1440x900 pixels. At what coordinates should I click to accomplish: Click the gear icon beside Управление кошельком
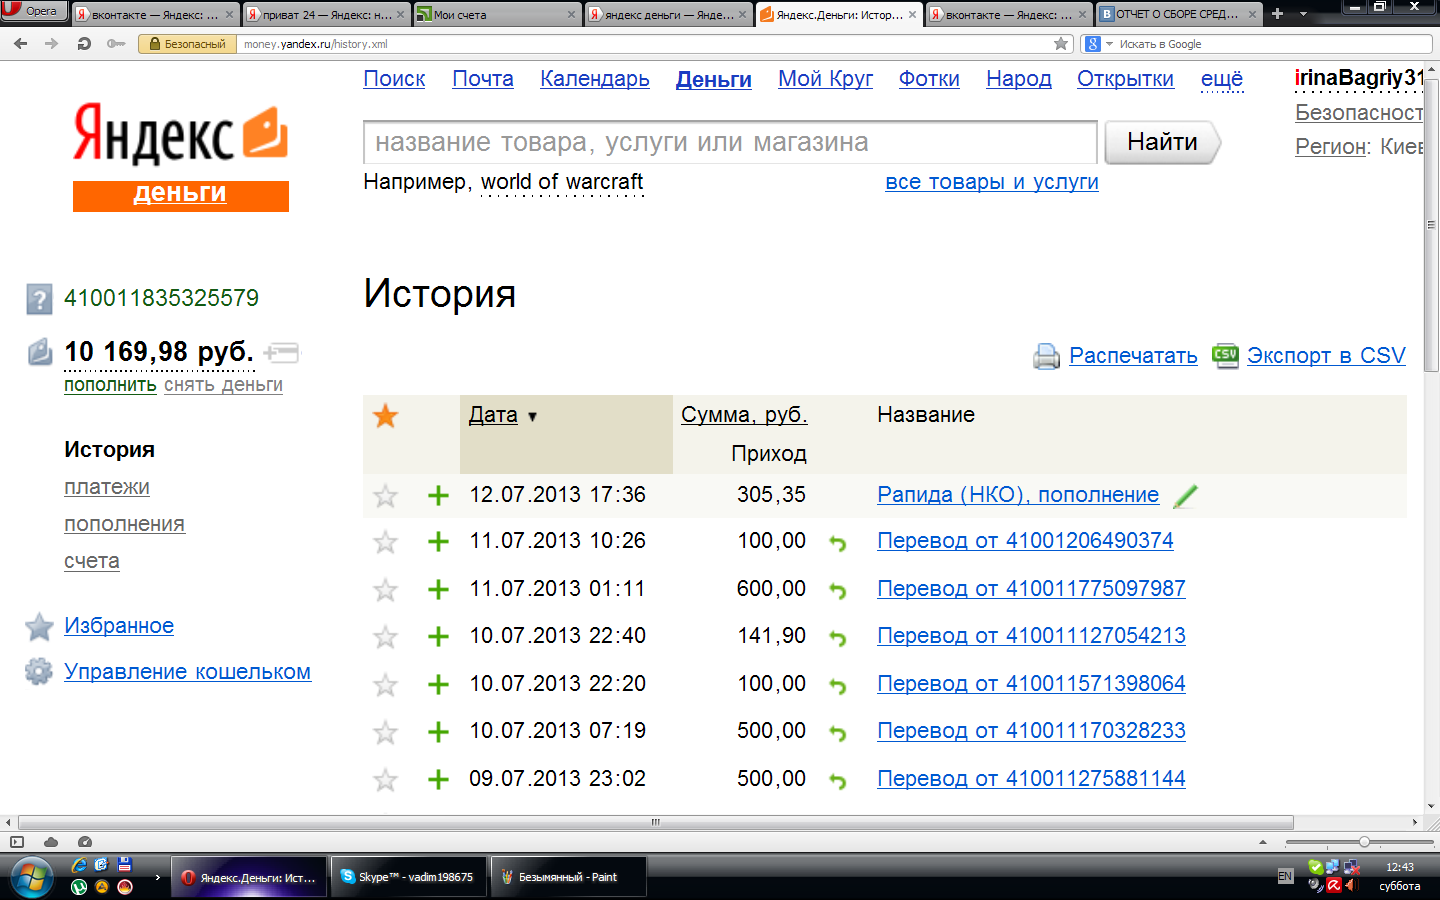(39, 672)
